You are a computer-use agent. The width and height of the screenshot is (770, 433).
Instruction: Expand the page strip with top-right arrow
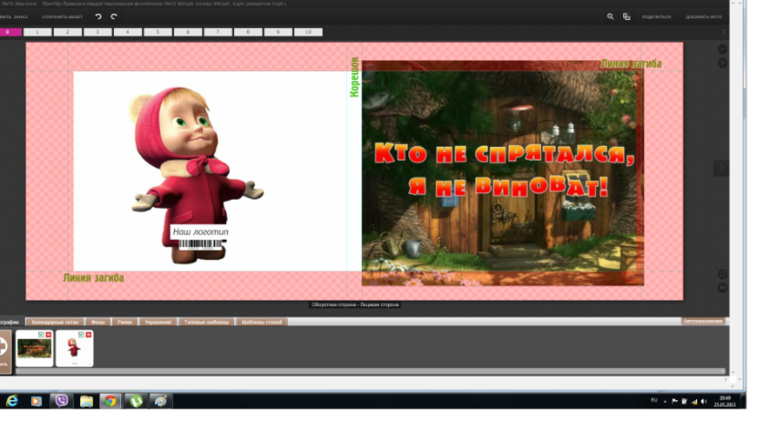724,32
